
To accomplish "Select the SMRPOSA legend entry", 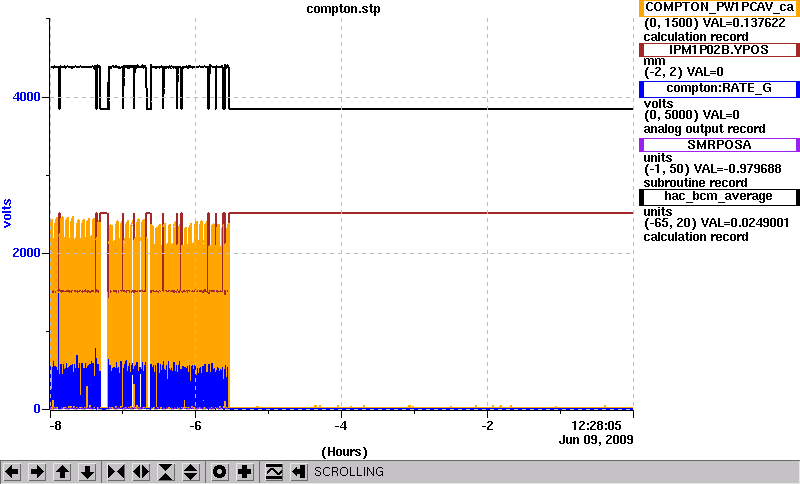I will pos(719,145).
